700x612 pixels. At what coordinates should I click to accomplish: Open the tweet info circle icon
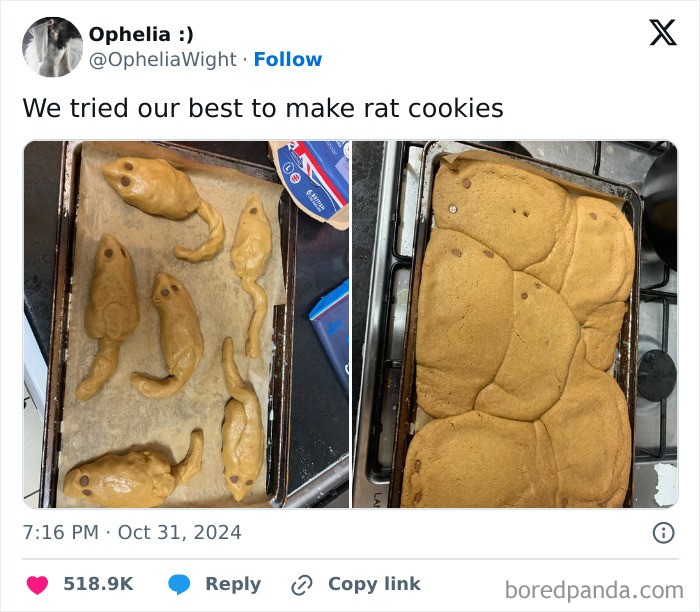(x=663, y=533)
